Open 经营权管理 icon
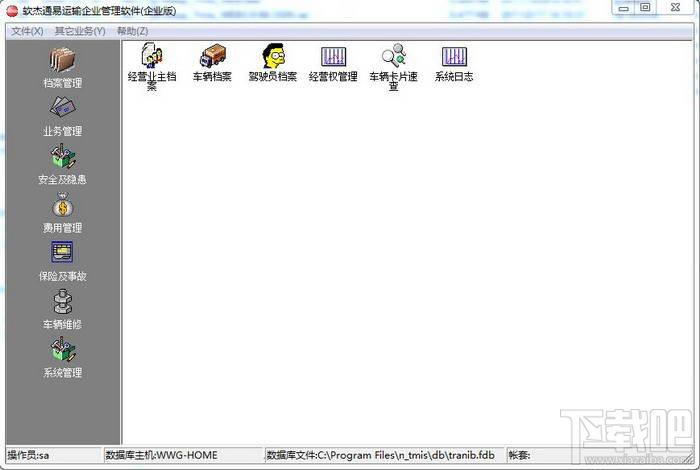 [x=333, y=63]
